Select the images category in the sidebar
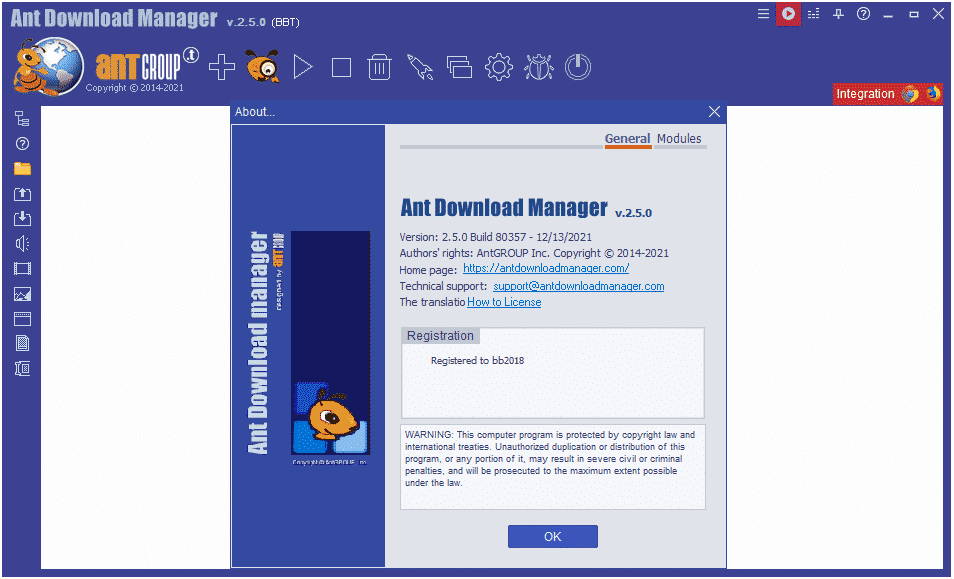Viewport: 954px width, 579px height. pos(22,294)
